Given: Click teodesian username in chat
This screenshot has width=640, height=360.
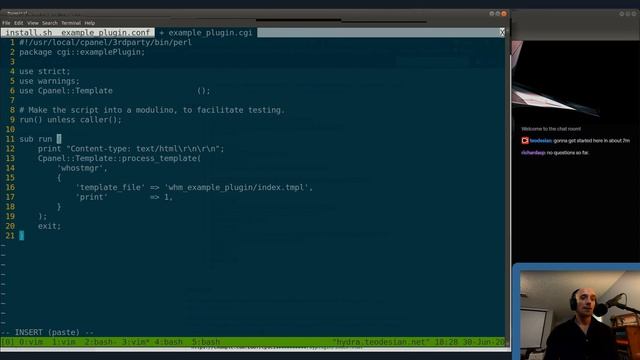Looking at the screenshot, I should [x=541, y=141].
